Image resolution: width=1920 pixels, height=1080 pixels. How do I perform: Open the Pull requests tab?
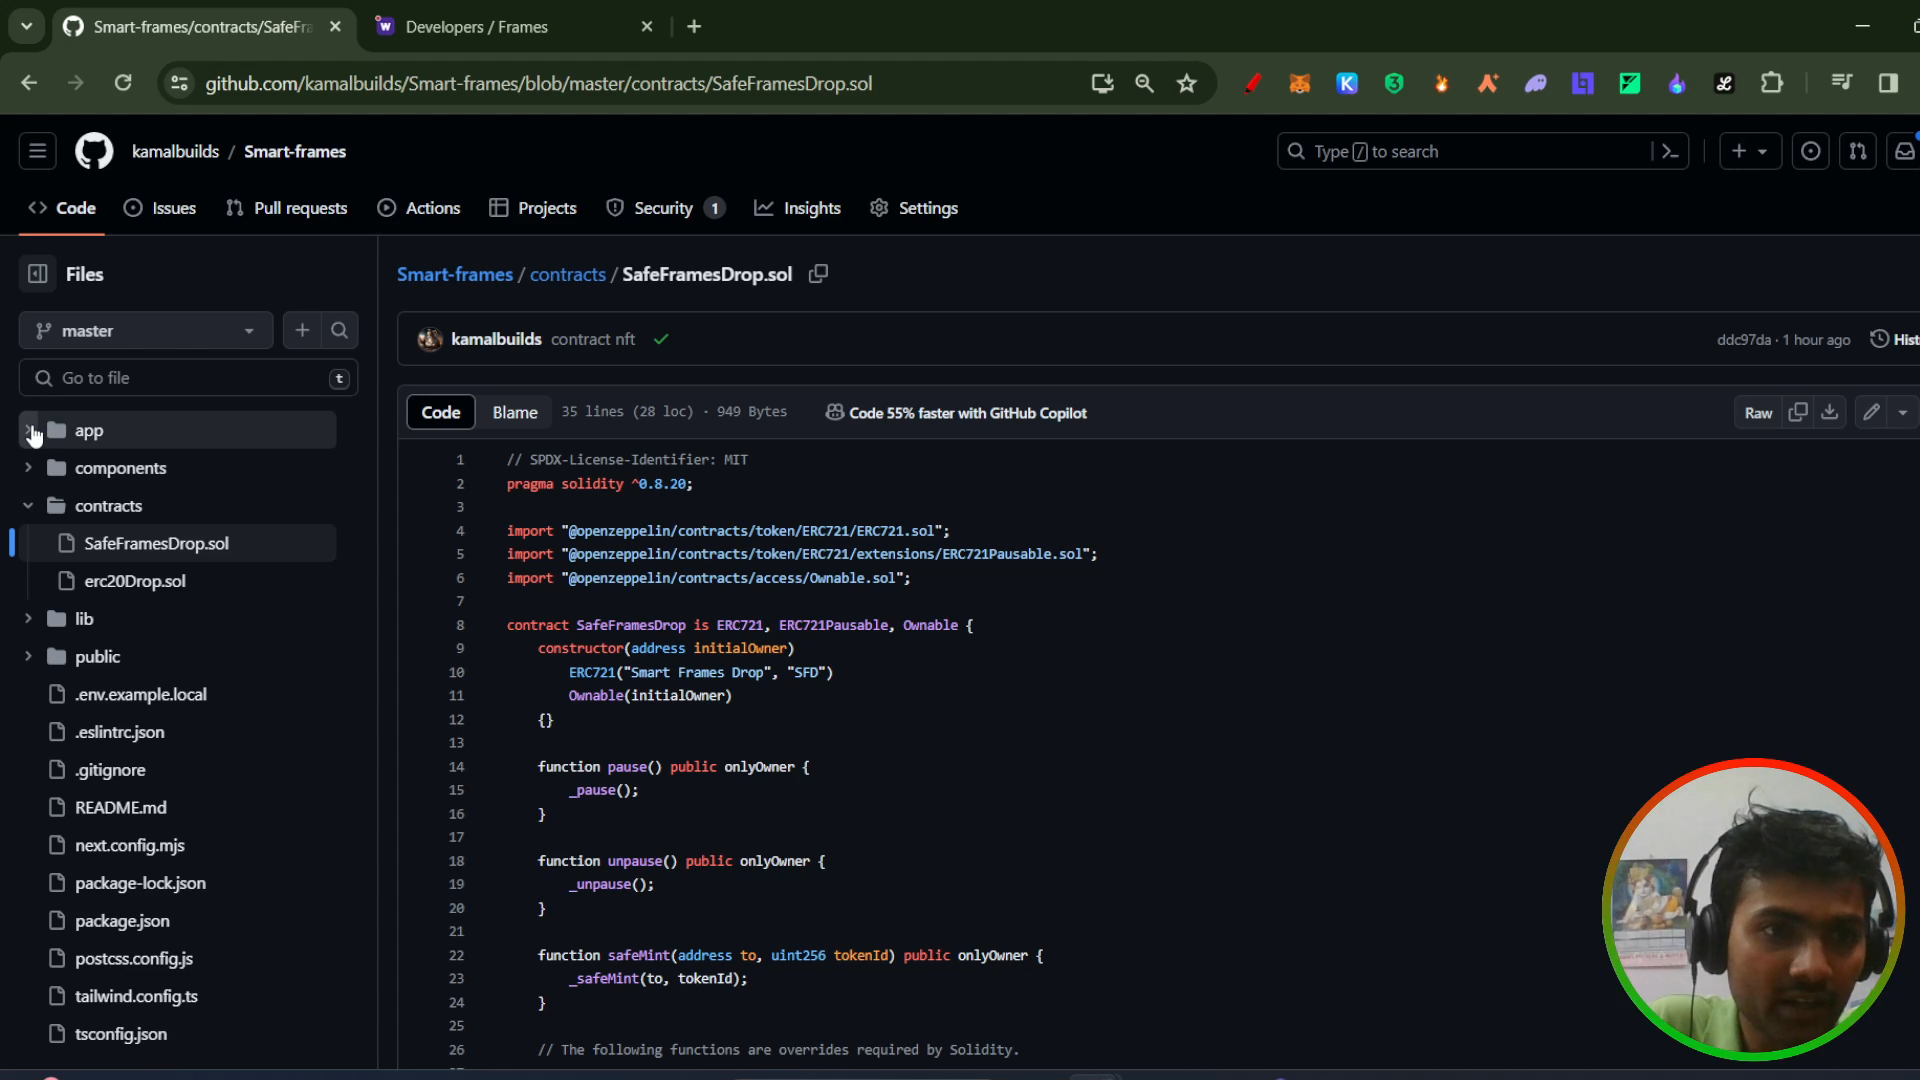coord(287,208)
